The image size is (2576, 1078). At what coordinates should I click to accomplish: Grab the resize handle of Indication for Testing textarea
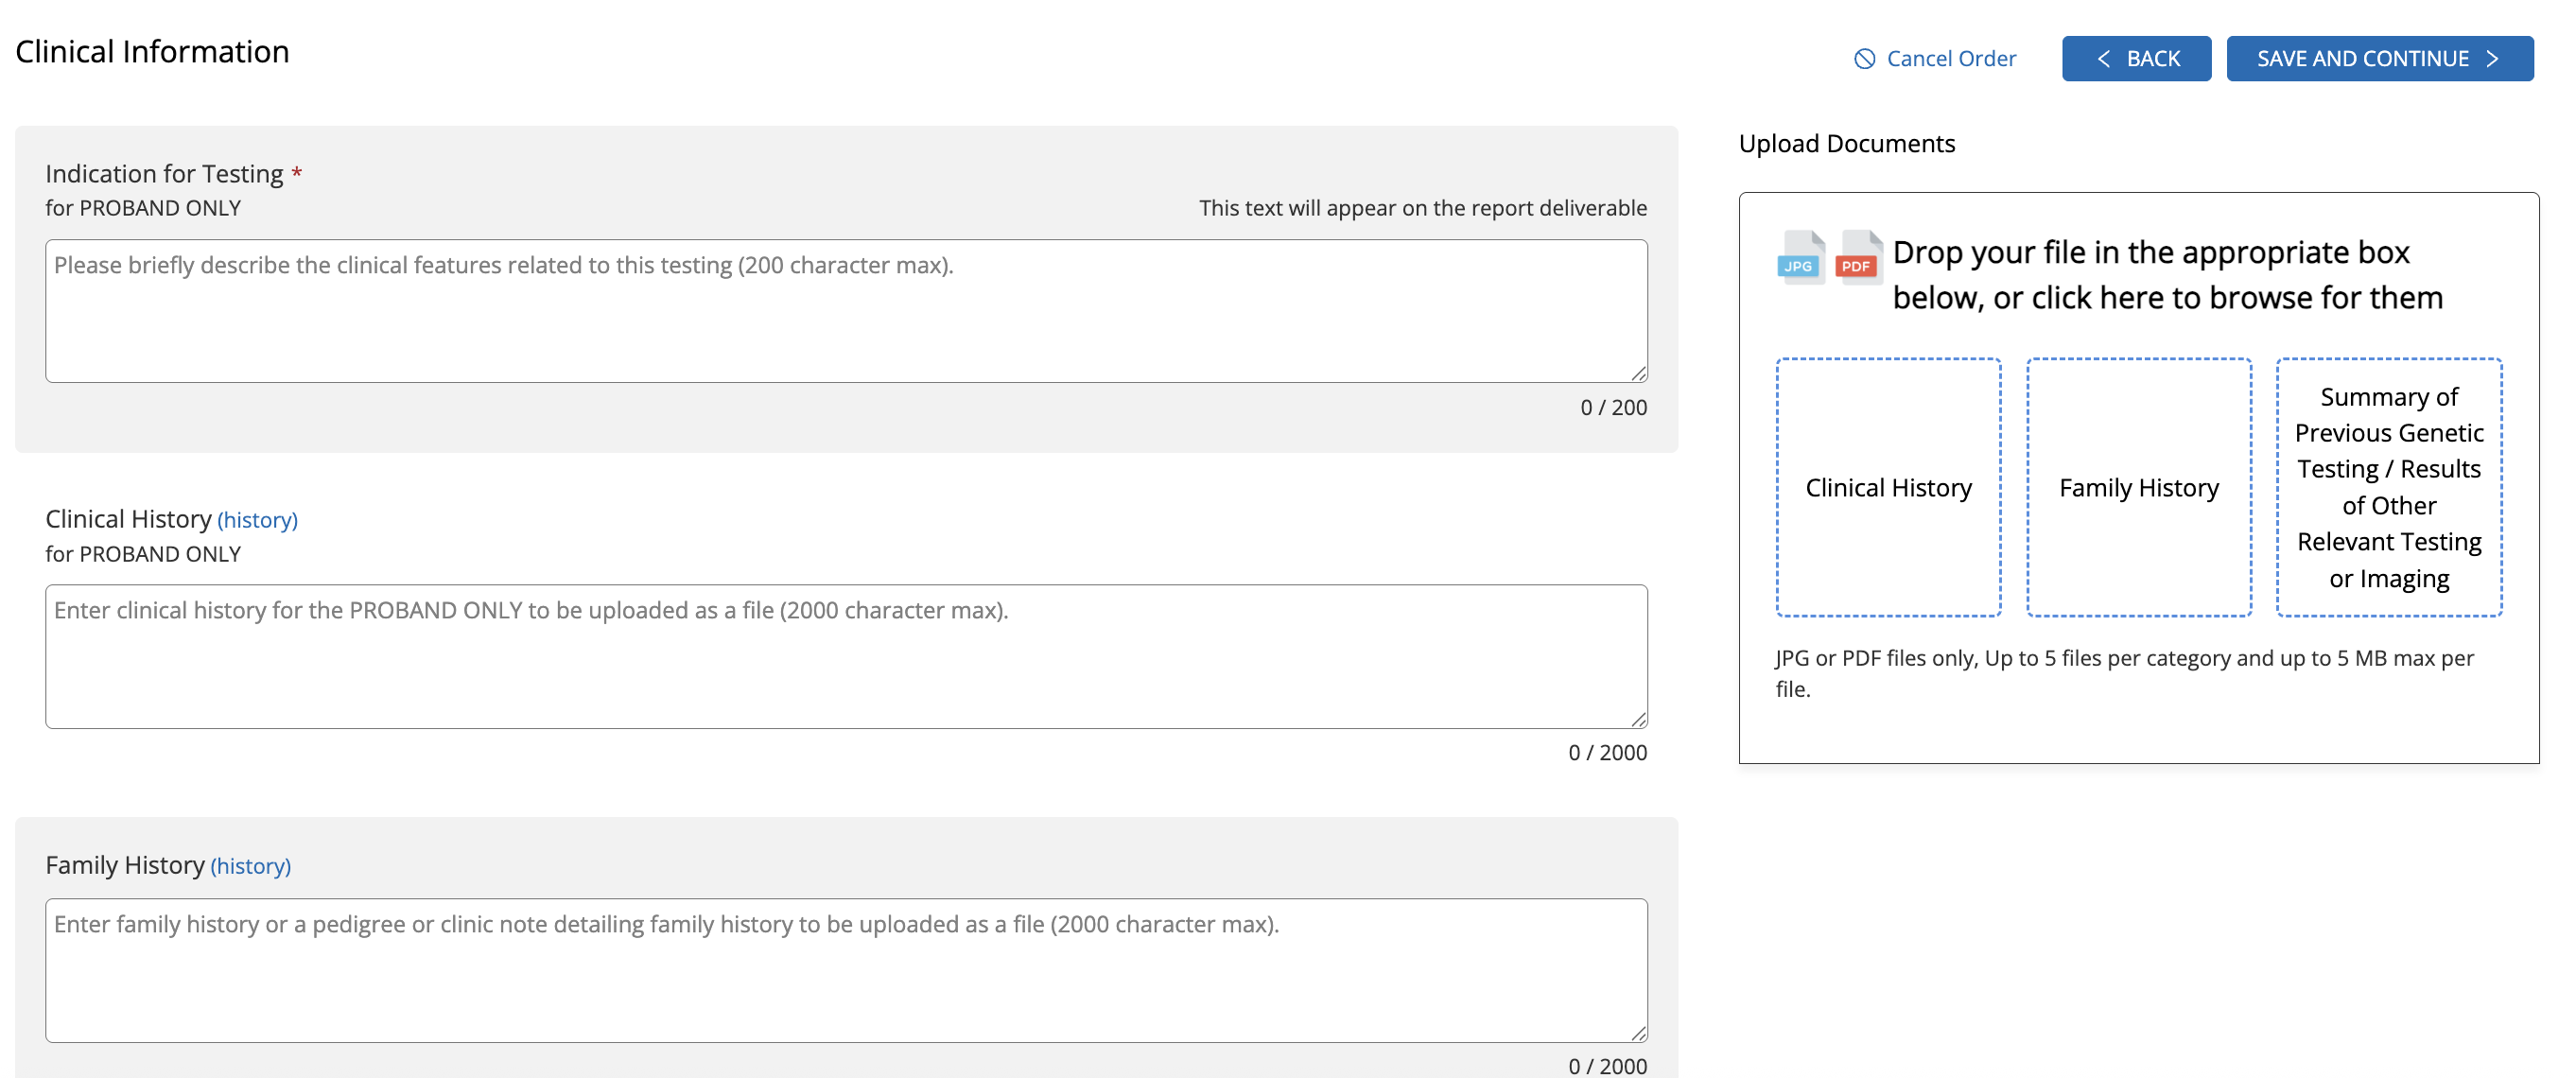point(1638,373)
